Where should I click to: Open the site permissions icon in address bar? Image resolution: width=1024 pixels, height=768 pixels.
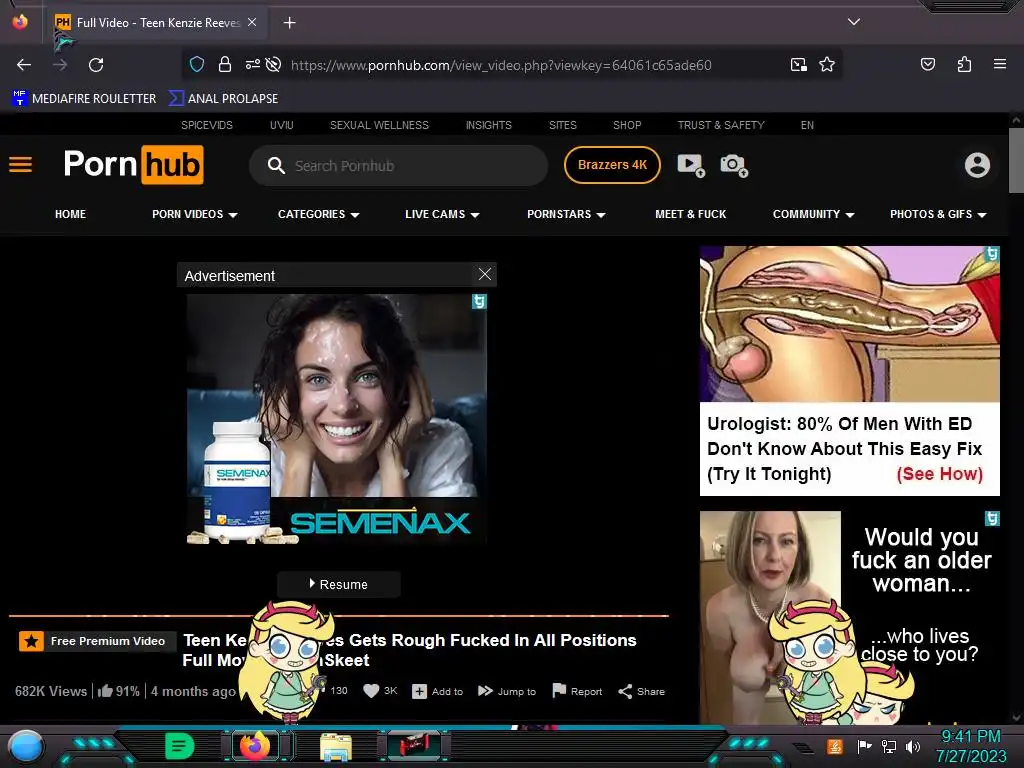pyautogui.click(x=253, y=64)
